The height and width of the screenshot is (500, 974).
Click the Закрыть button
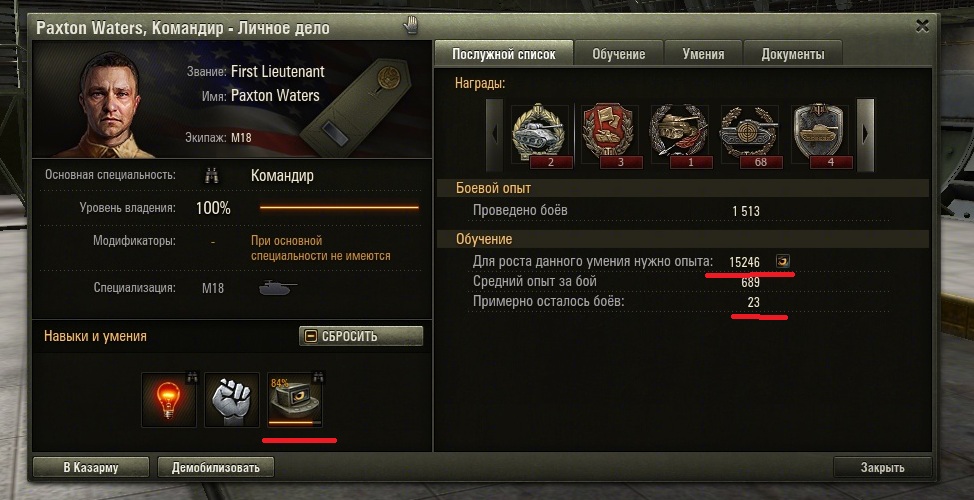tap(882, 467)
